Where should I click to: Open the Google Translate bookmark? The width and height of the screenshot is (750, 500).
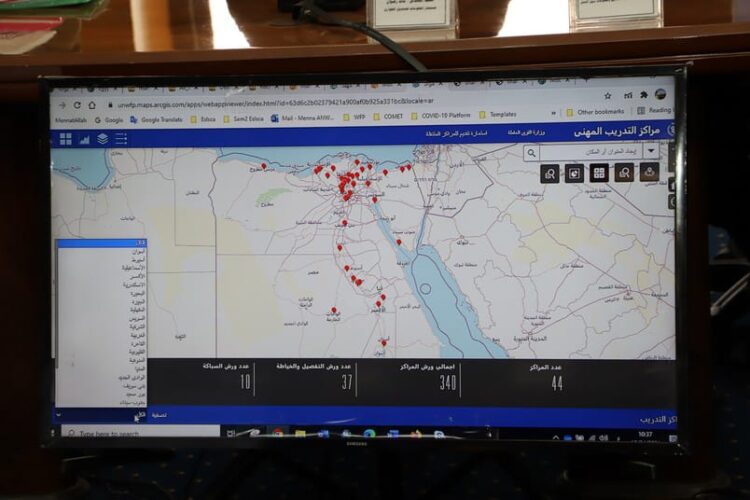[158, 118]
